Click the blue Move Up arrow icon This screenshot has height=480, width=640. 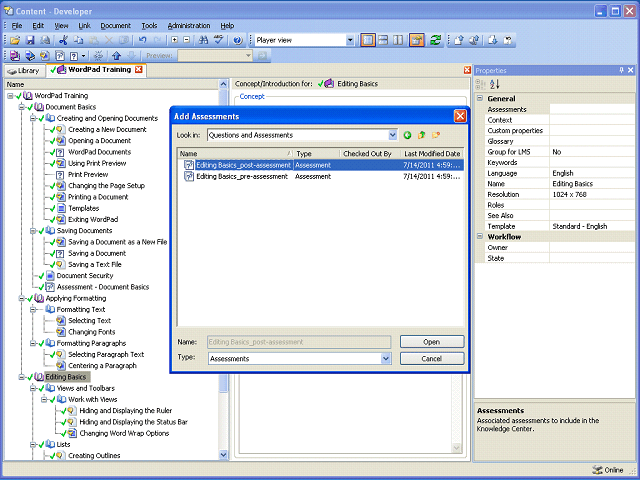[116, 56]
